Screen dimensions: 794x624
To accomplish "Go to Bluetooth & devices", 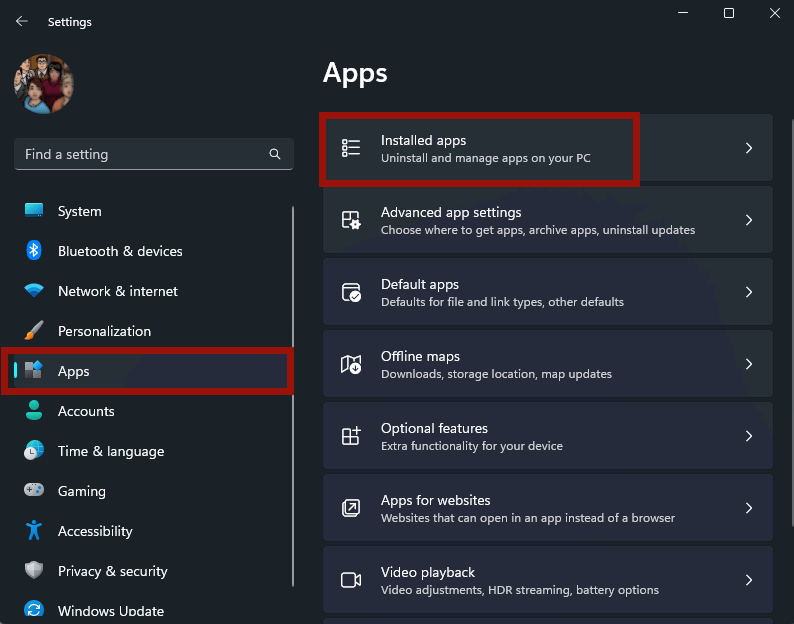I will tap(120, 251).
